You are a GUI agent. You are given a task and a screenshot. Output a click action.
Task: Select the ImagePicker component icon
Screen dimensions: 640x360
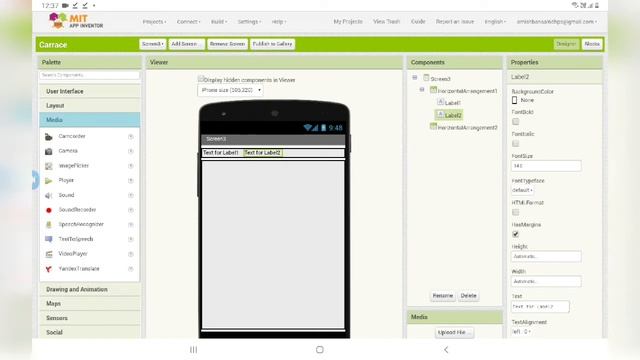[49, 166]
